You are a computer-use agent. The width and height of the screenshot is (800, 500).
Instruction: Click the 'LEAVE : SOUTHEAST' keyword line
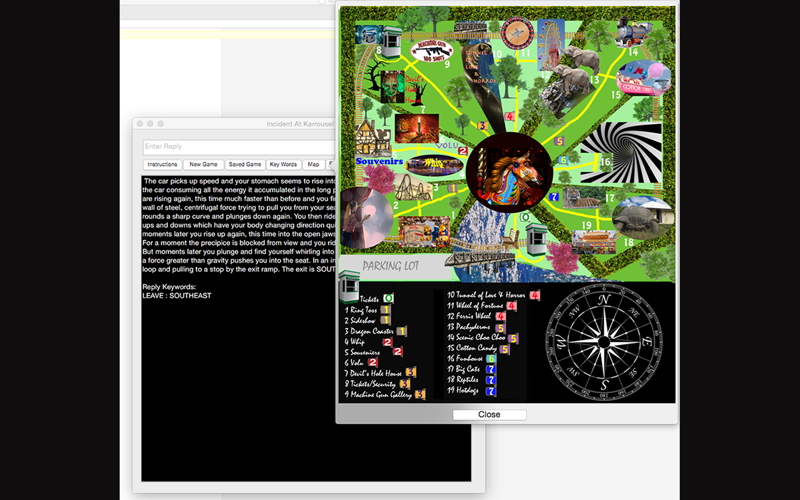177,296
